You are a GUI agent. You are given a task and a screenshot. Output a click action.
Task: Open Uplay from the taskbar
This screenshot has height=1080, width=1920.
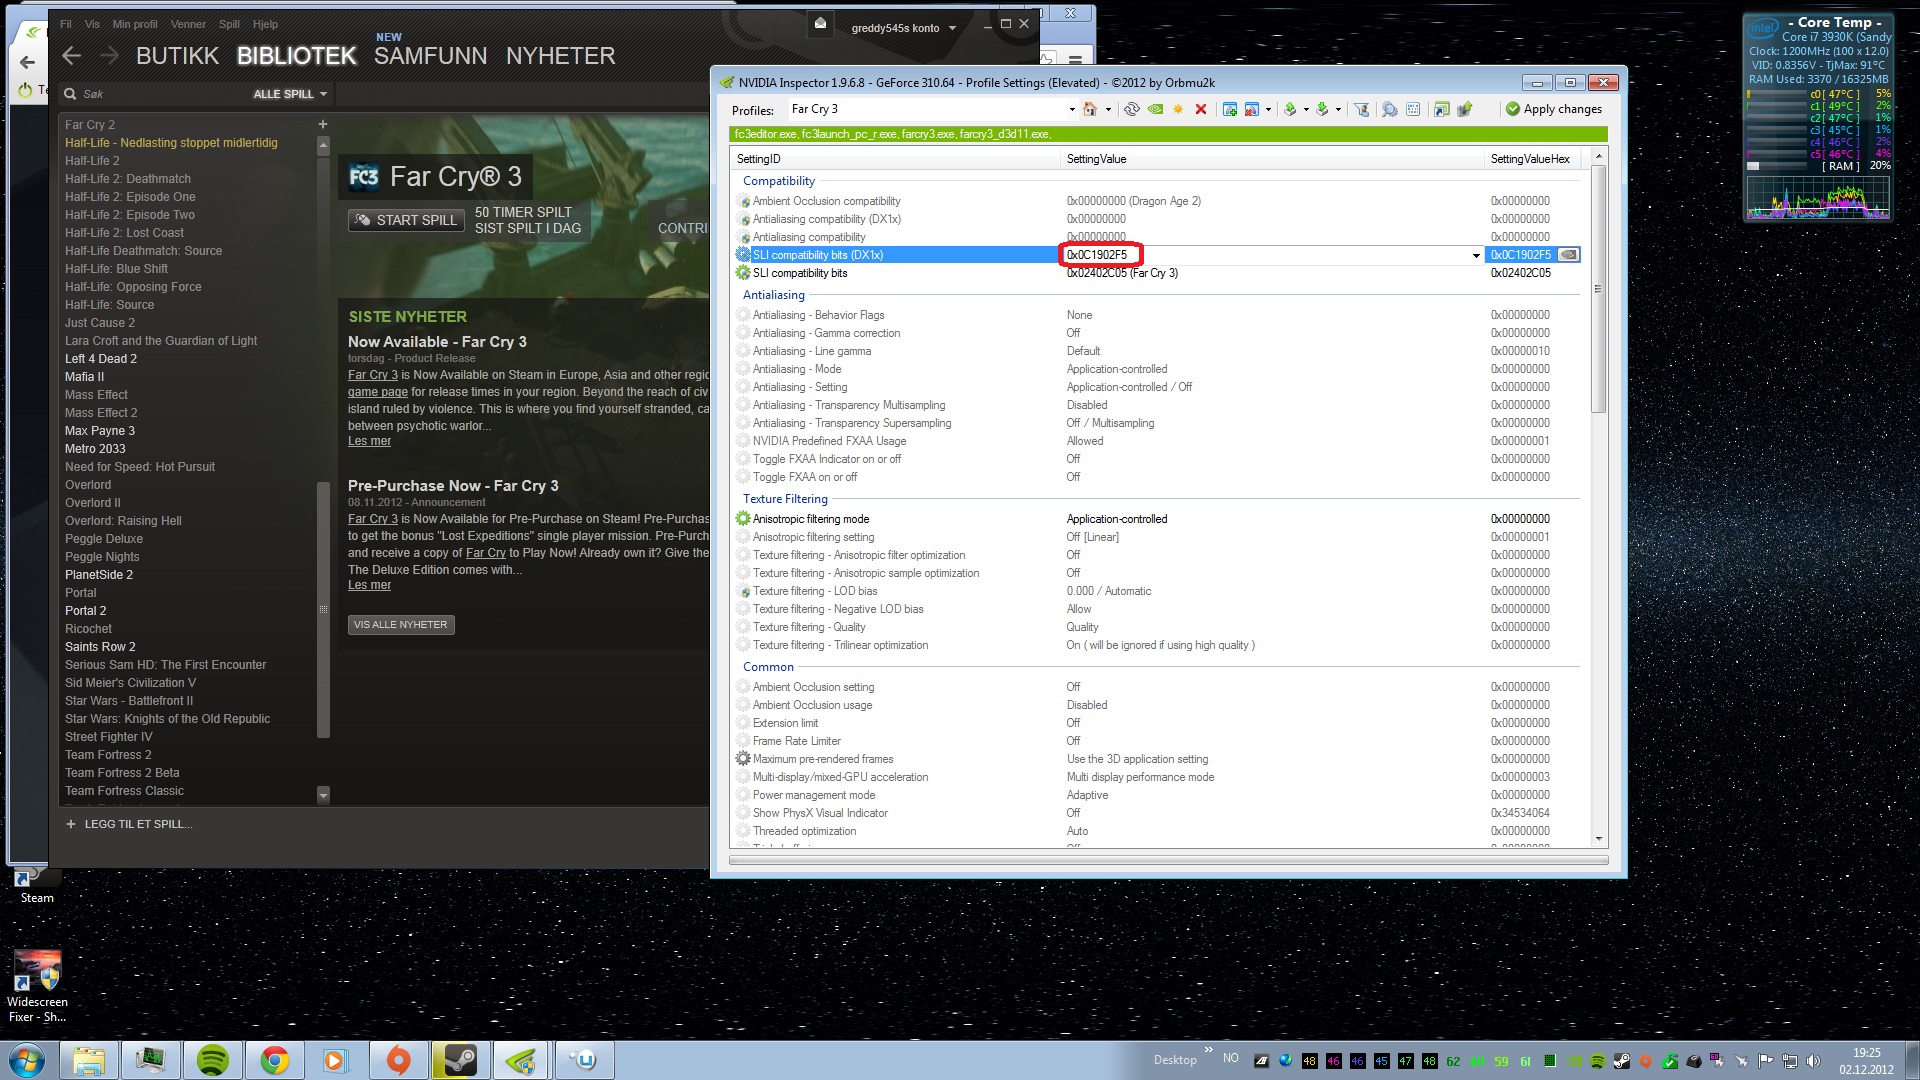584,1060
